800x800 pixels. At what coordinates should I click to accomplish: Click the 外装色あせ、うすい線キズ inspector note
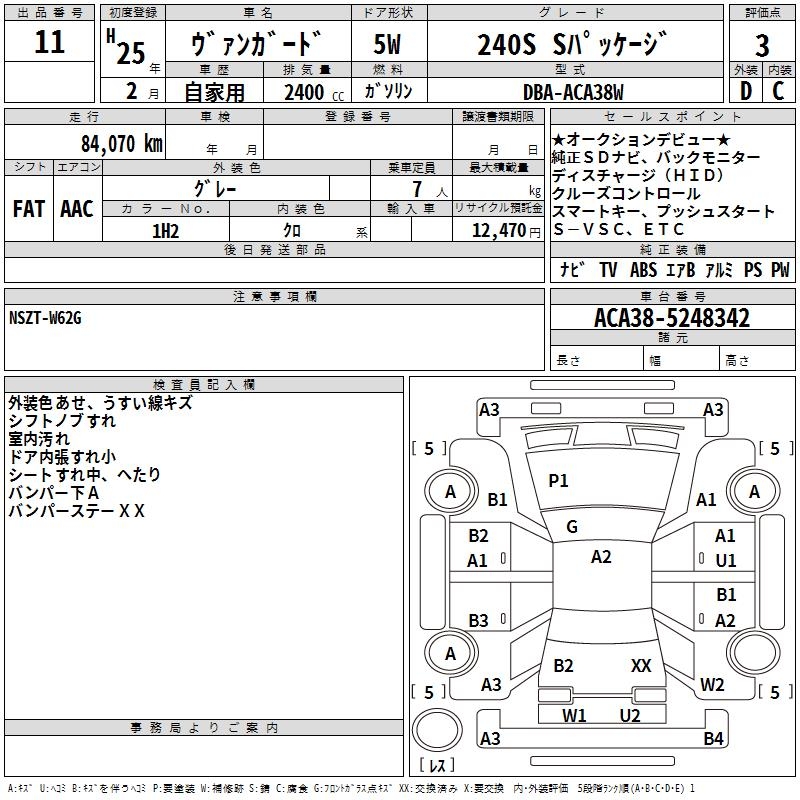click(x=101, y=403)
